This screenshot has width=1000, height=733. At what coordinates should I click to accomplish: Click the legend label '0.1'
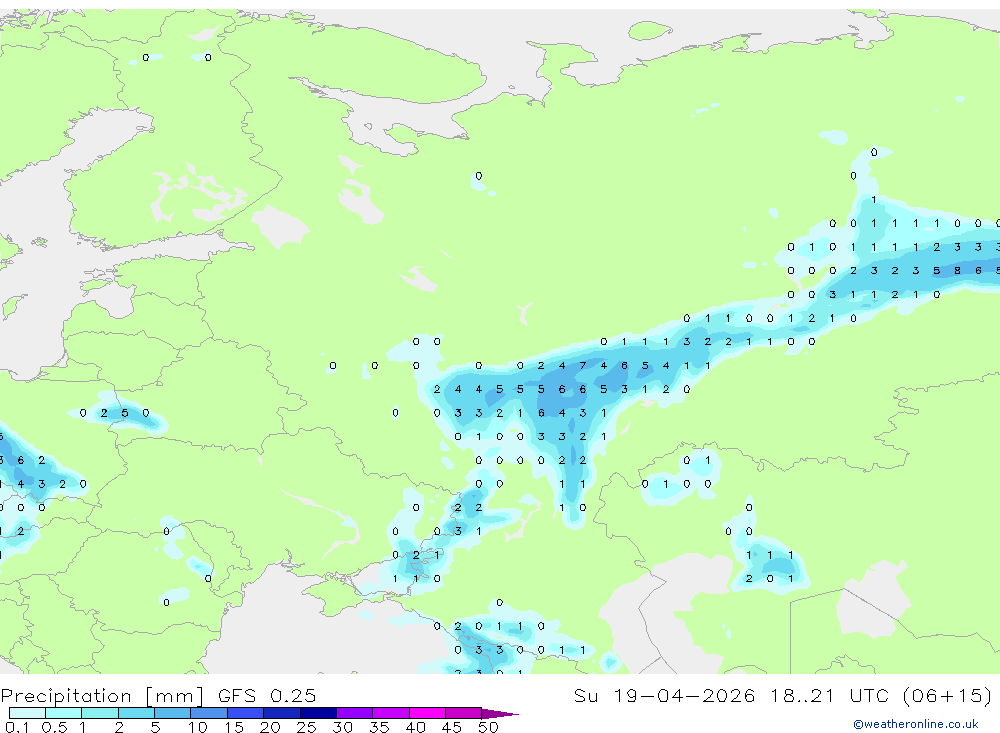tap(17, 727)
